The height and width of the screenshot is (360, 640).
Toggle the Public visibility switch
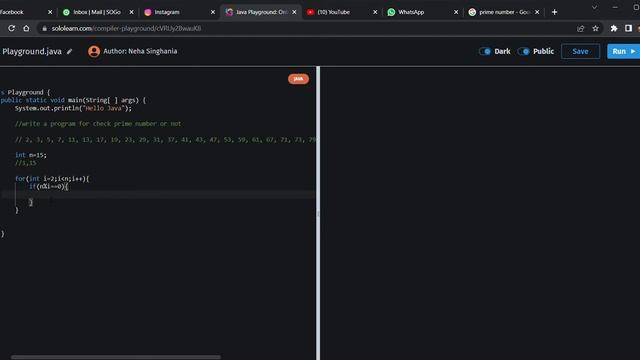[523, 51]
